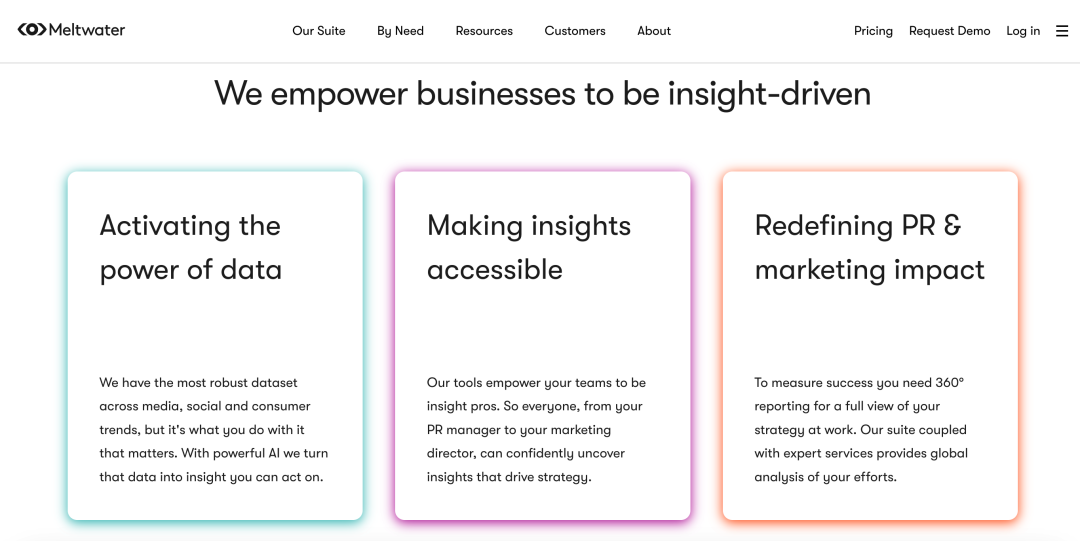Go to the Pricing page
Screen dimensions: 1080x541
873,31
